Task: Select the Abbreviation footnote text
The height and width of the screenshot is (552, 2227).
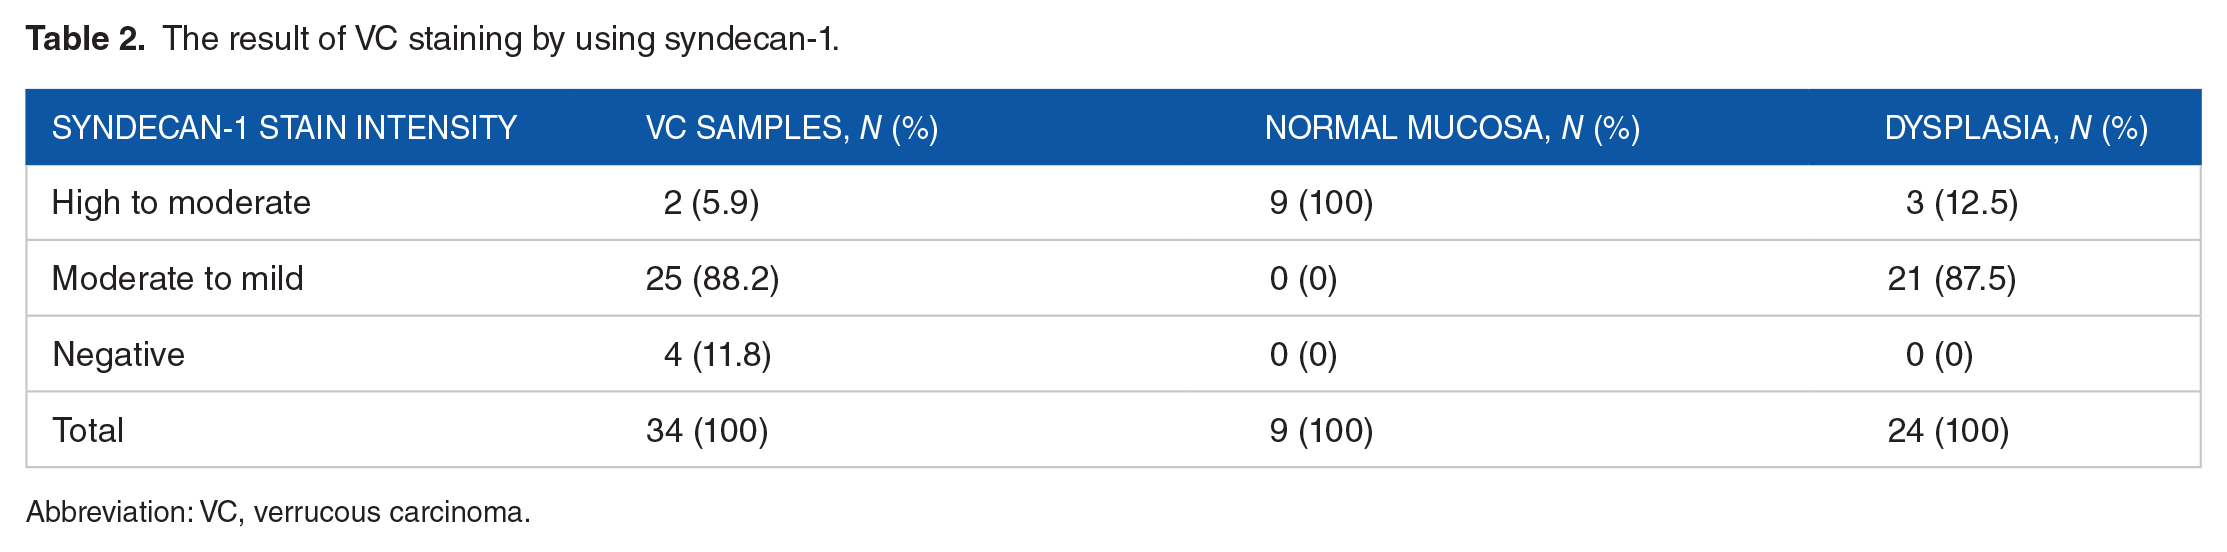Action: click(278, 512)
